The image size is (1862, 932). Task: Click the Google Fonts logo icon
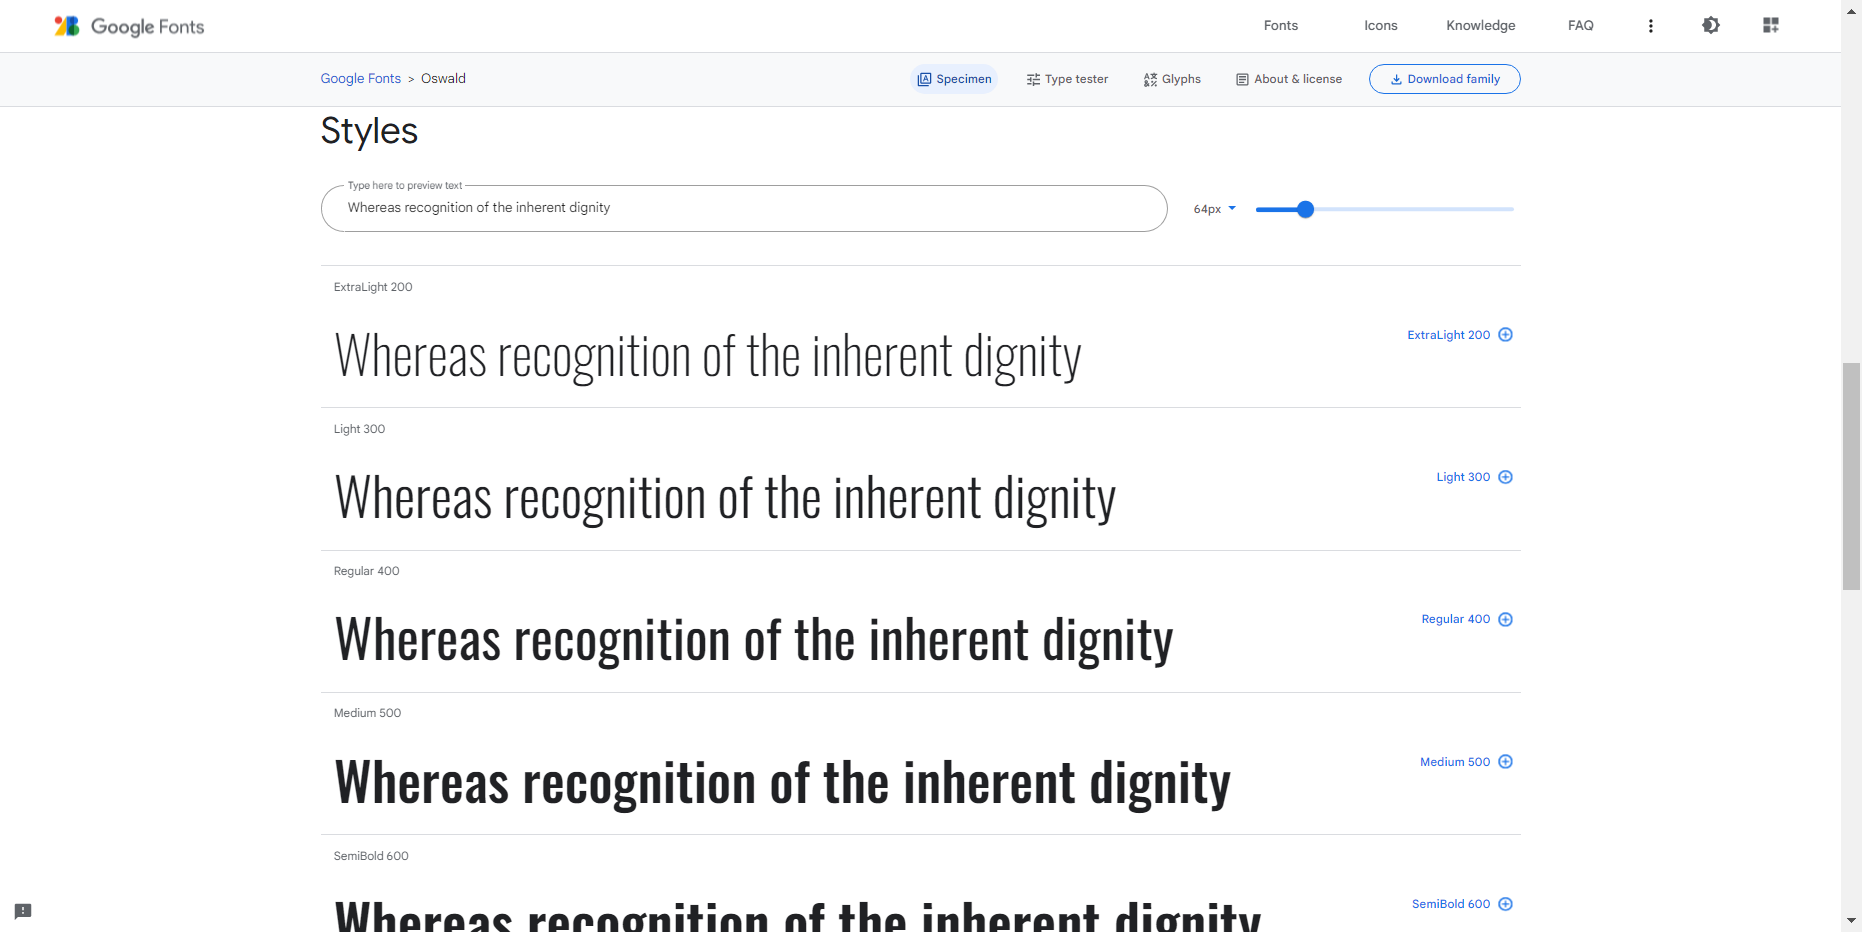pyautogui.click(x=67, y=26)
